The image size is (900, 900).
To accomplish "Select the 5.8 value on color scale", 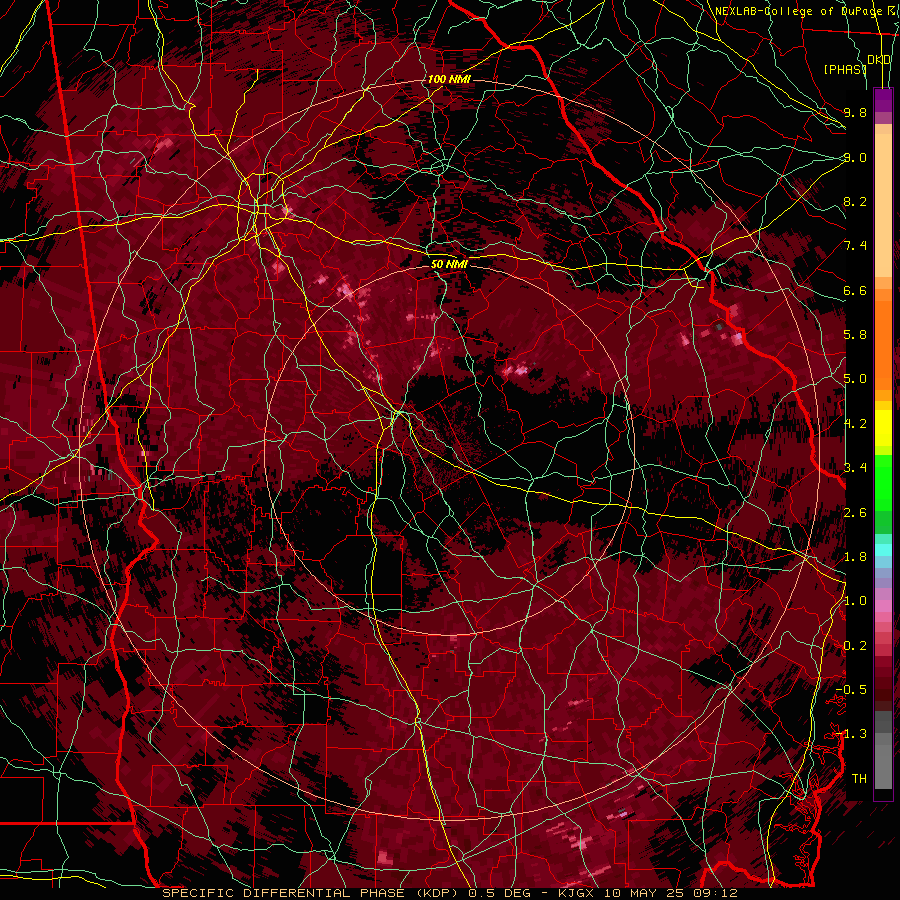I will pos(855,335).
